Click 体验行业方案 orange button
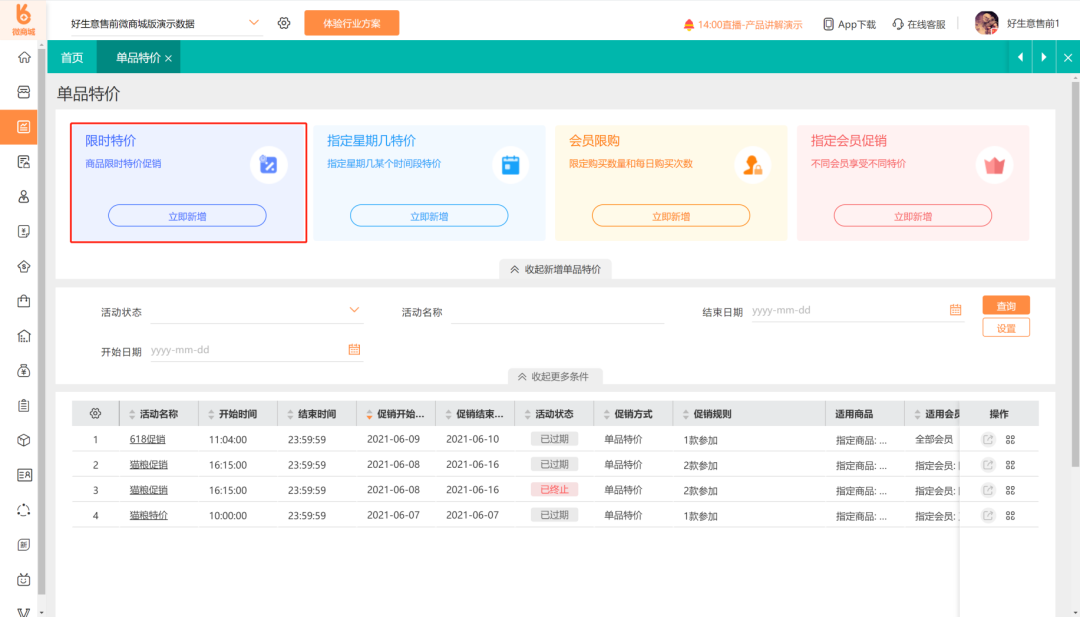 (x=352, y=23)
